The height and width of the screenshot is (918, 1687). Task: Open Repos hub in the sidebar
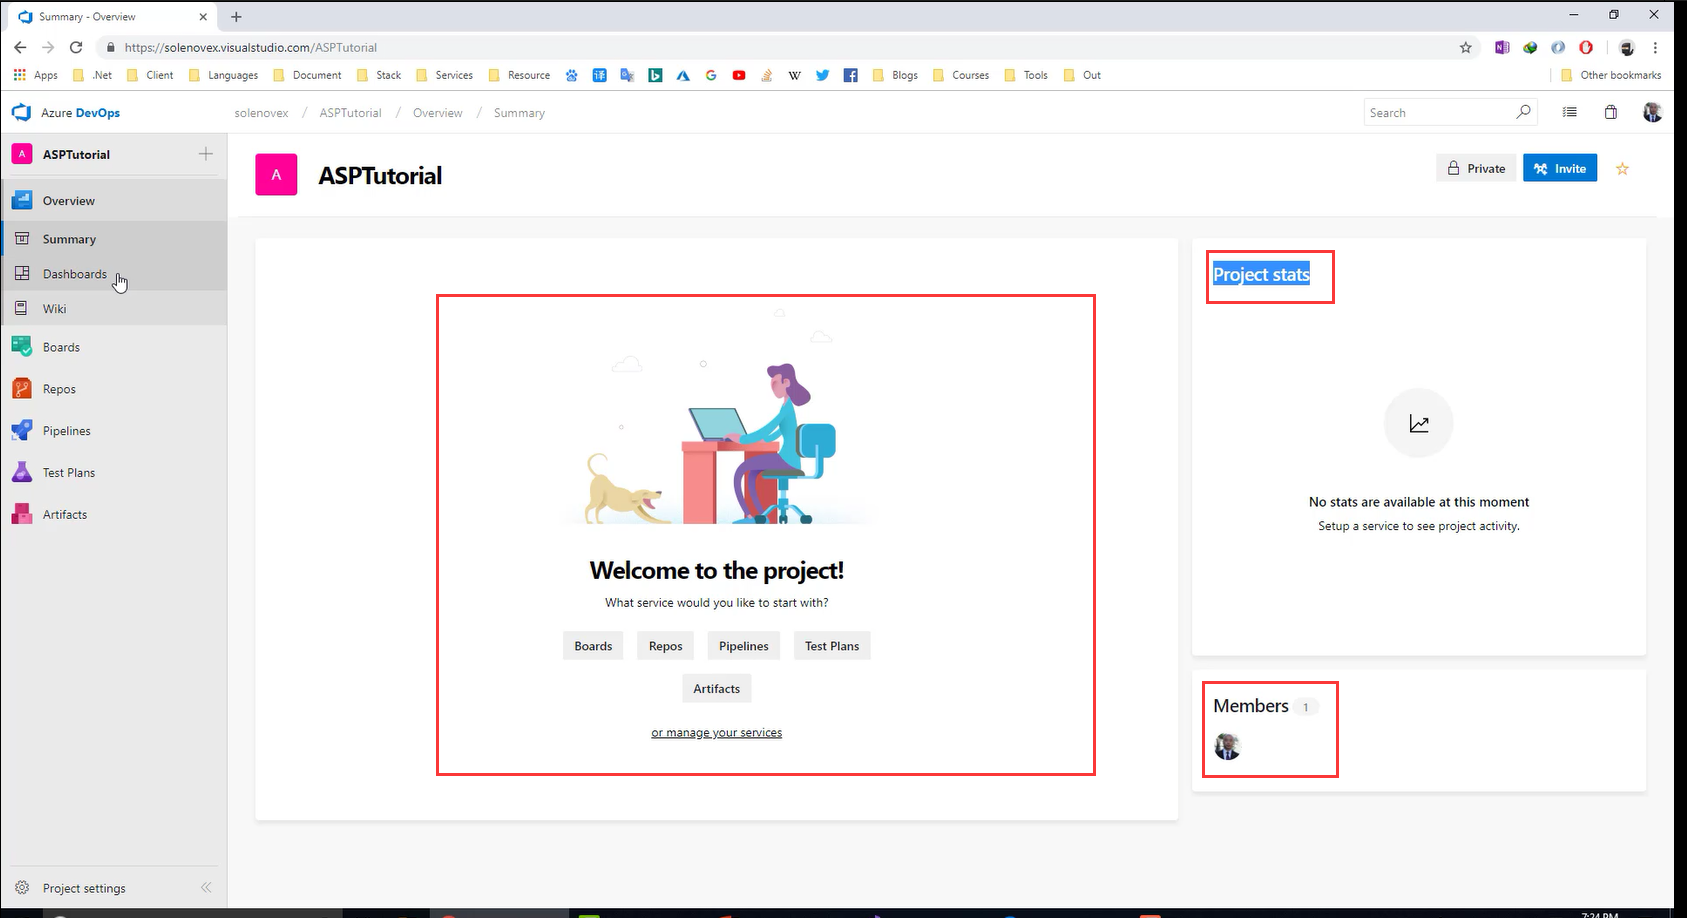pyautogui.click(x=114, y=389)
